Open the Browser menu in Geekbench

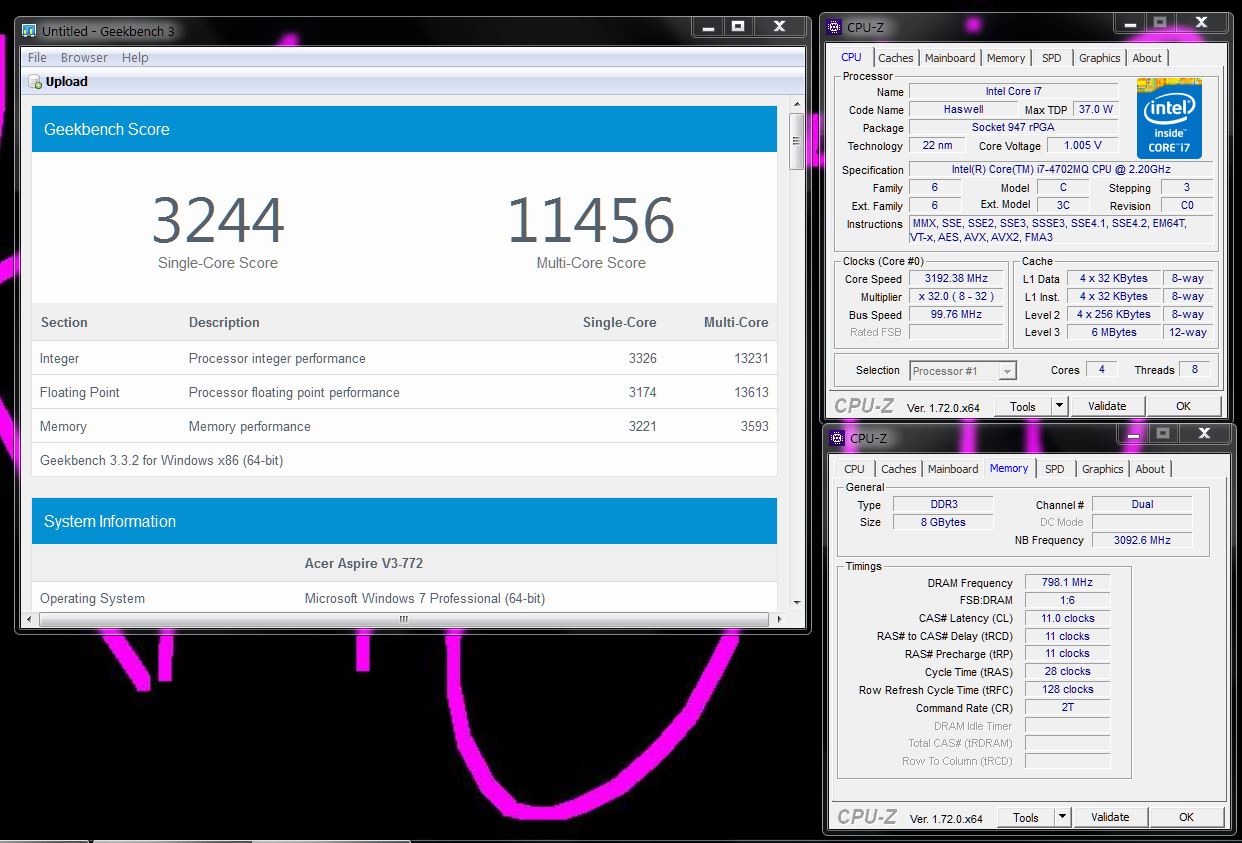pyautogui.click(x=84, y=58)
